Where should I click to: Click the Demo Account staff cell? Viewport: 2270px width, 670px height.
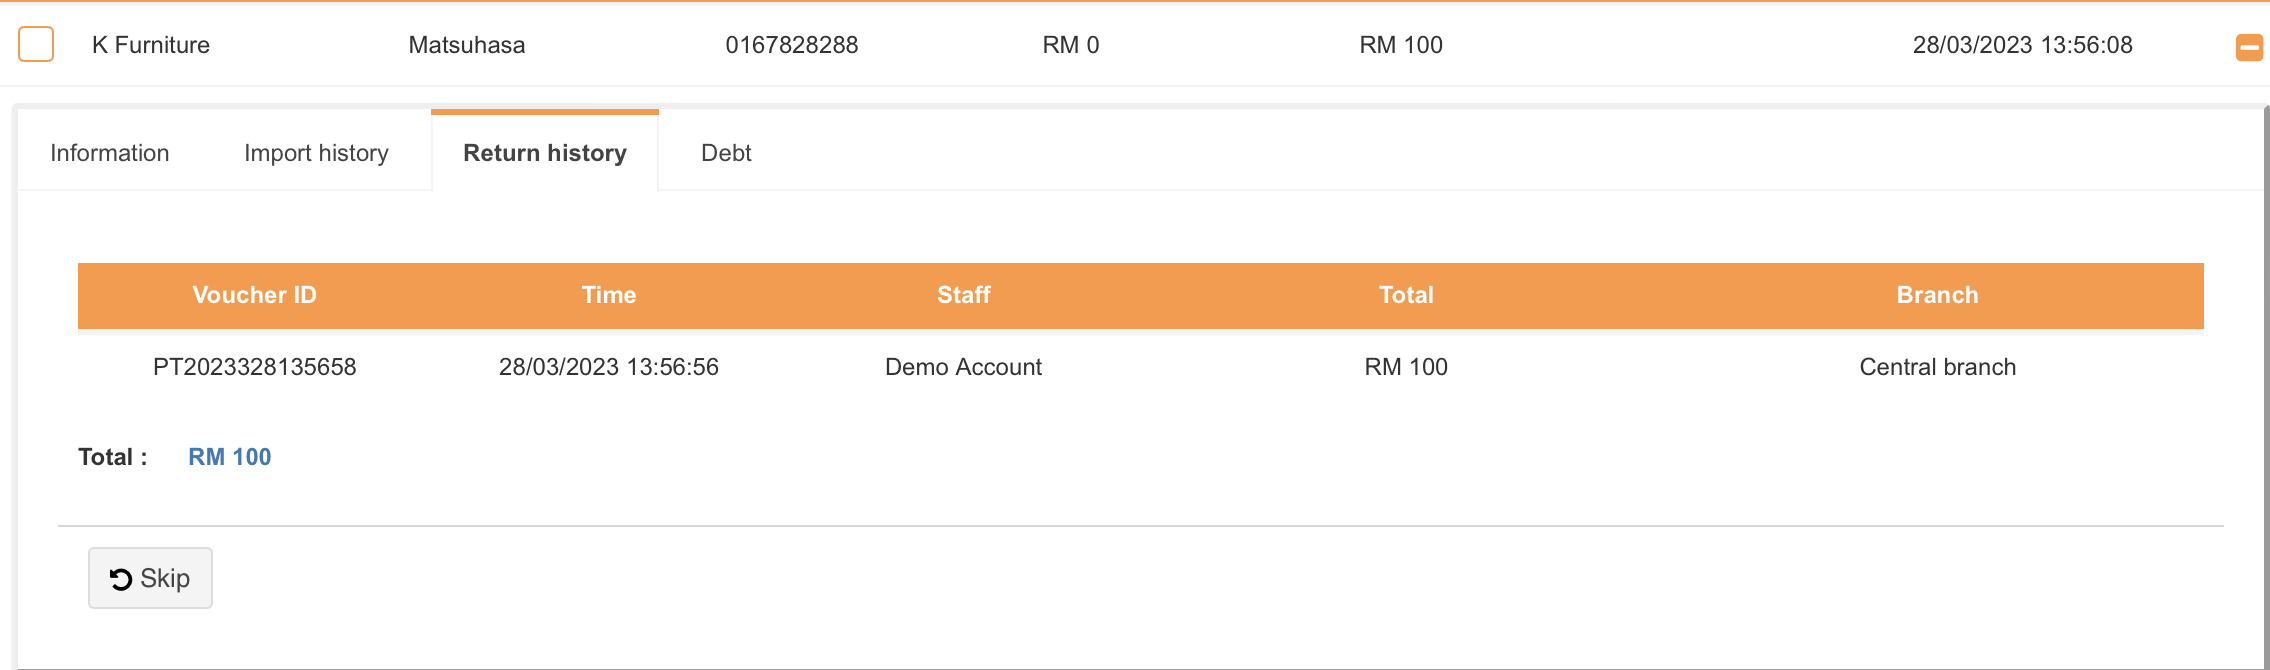(x=963, y=367)
